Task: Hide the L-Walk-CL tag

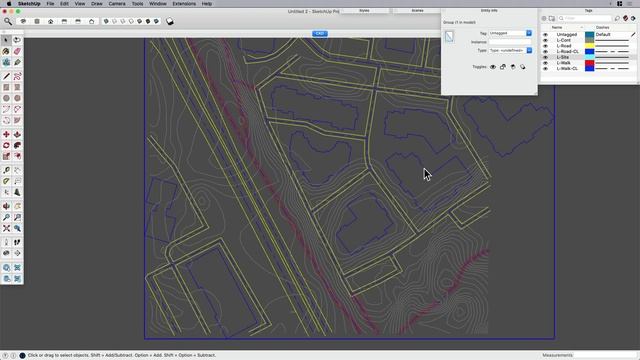Action: (x=545, y=69)
